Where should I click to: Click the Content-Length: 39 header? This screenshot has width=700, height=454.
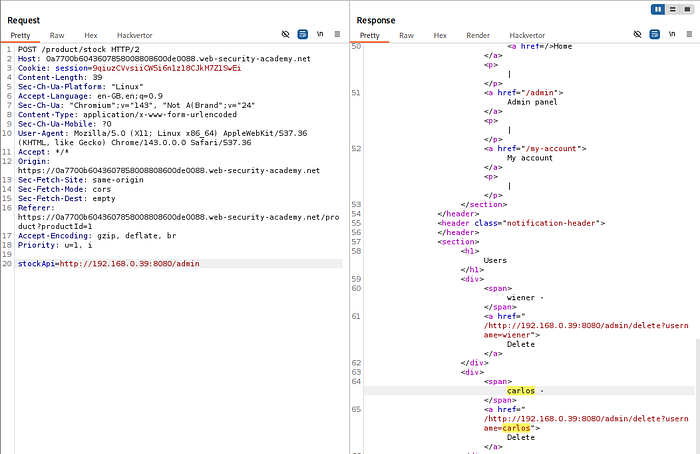coord(60,77)
